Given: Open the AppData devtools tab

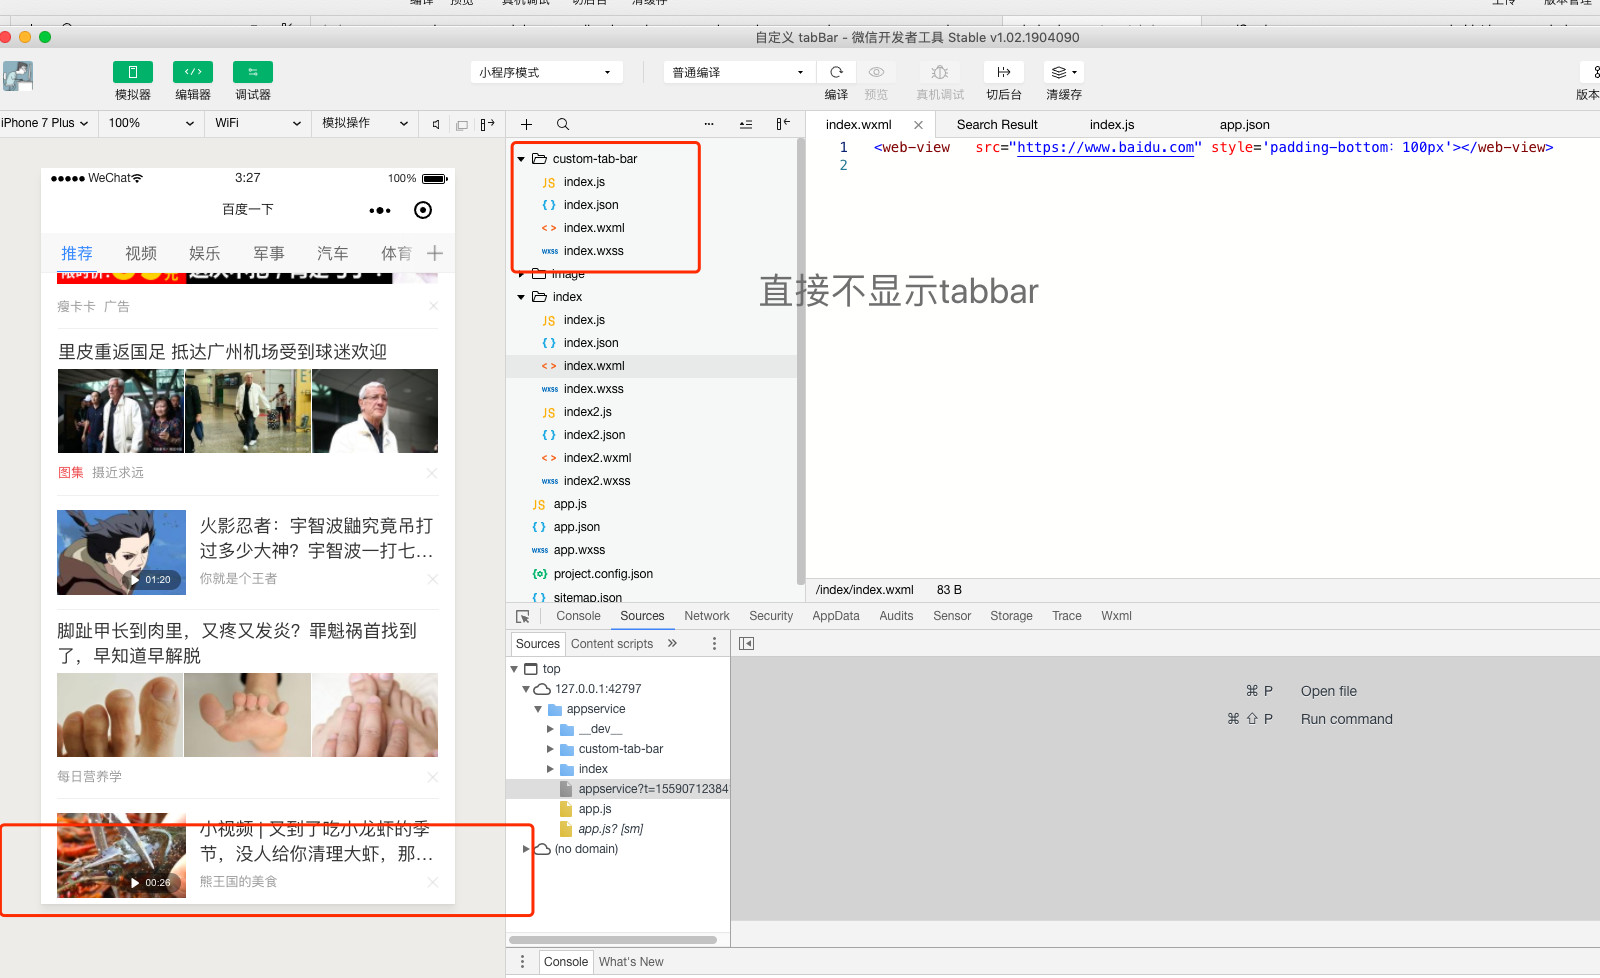Looking at the screenshot, I should point(836,616).
